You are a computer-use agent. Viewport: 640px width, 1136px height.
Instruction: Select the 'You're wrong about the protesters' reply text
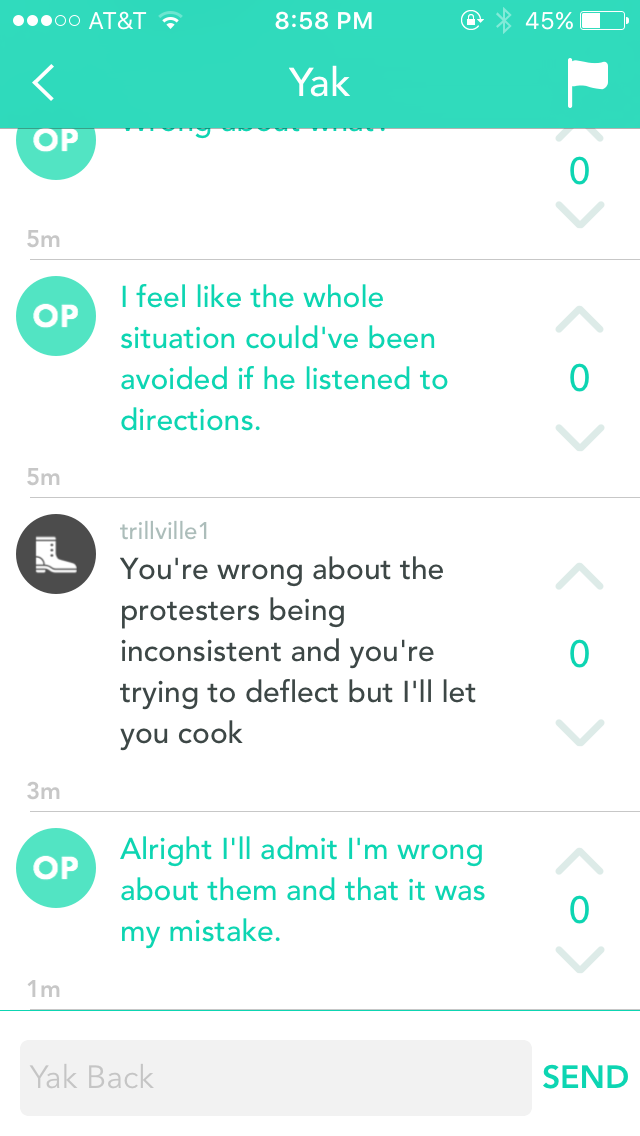pyautogui.click(x=298, y=651)
